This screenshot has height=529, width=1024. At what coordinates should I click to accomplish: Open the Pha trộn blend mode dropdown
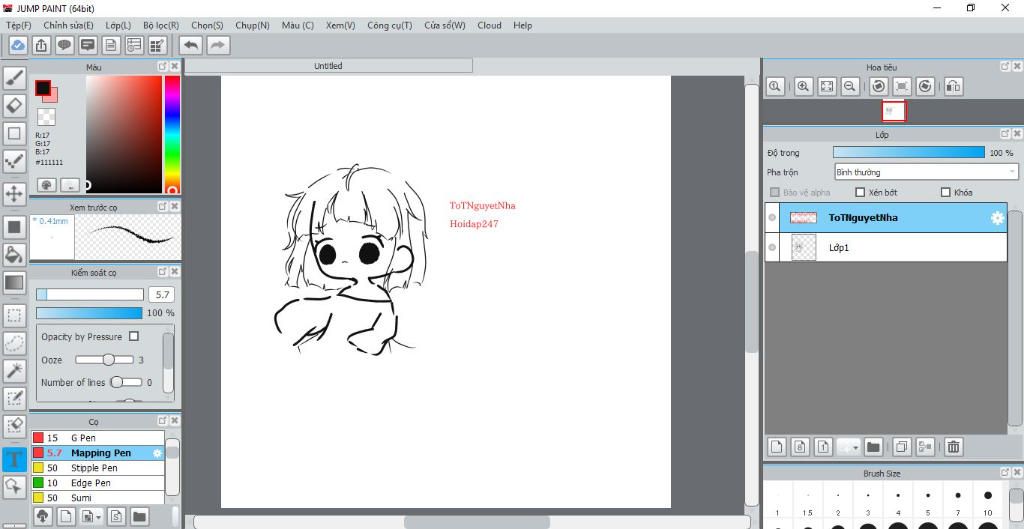point(926,172)
